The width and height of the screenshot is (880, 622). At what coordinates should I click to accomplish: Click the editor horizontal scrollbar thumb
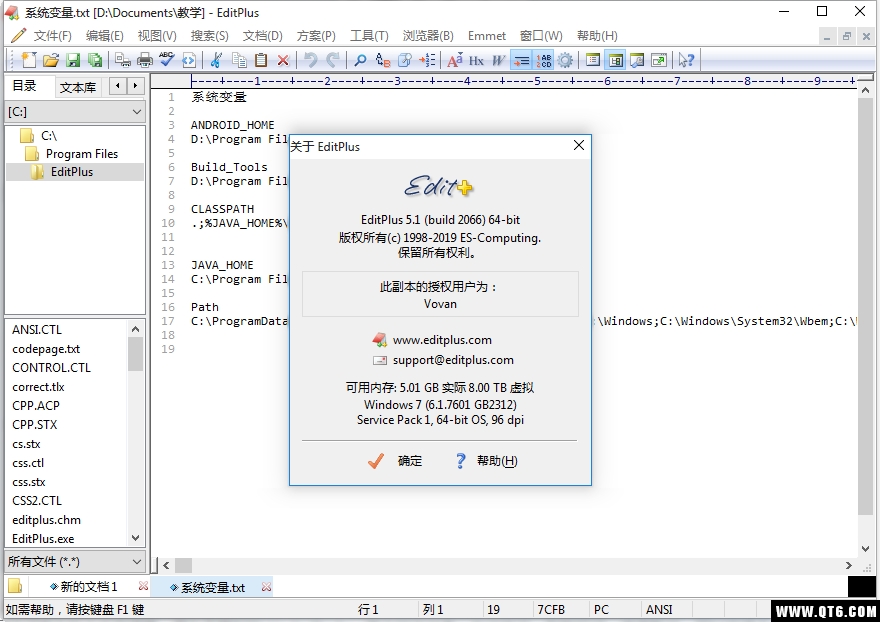click(184, 565)
